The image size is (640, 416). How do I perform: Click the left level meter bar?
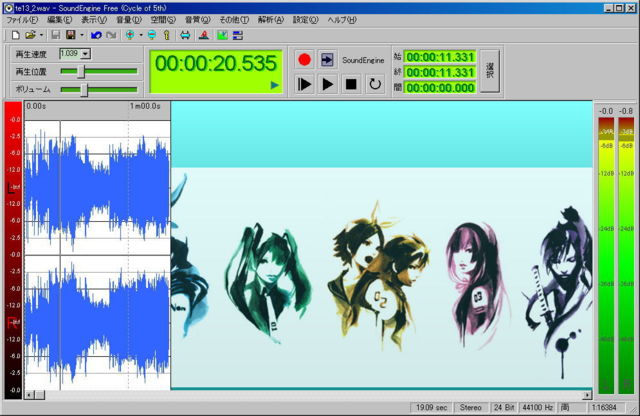pyautogui.click(x=606, y=256)
